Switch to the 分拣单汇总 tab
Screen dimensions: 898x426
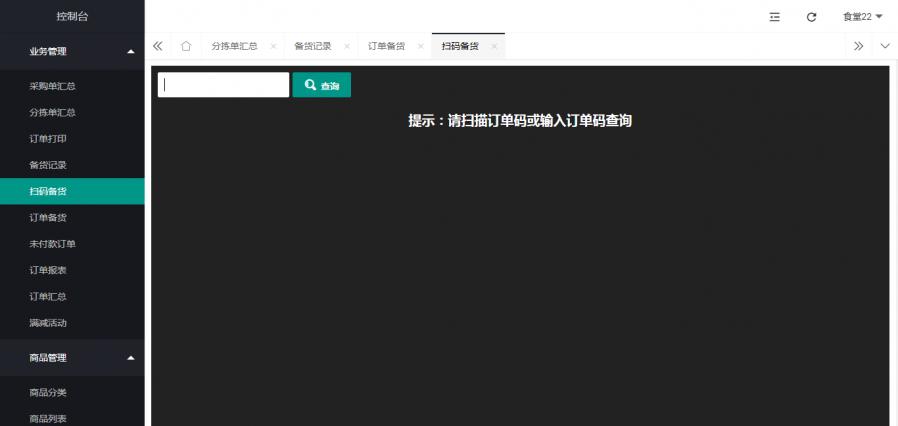pyautogui.click(x=234, y=46)
